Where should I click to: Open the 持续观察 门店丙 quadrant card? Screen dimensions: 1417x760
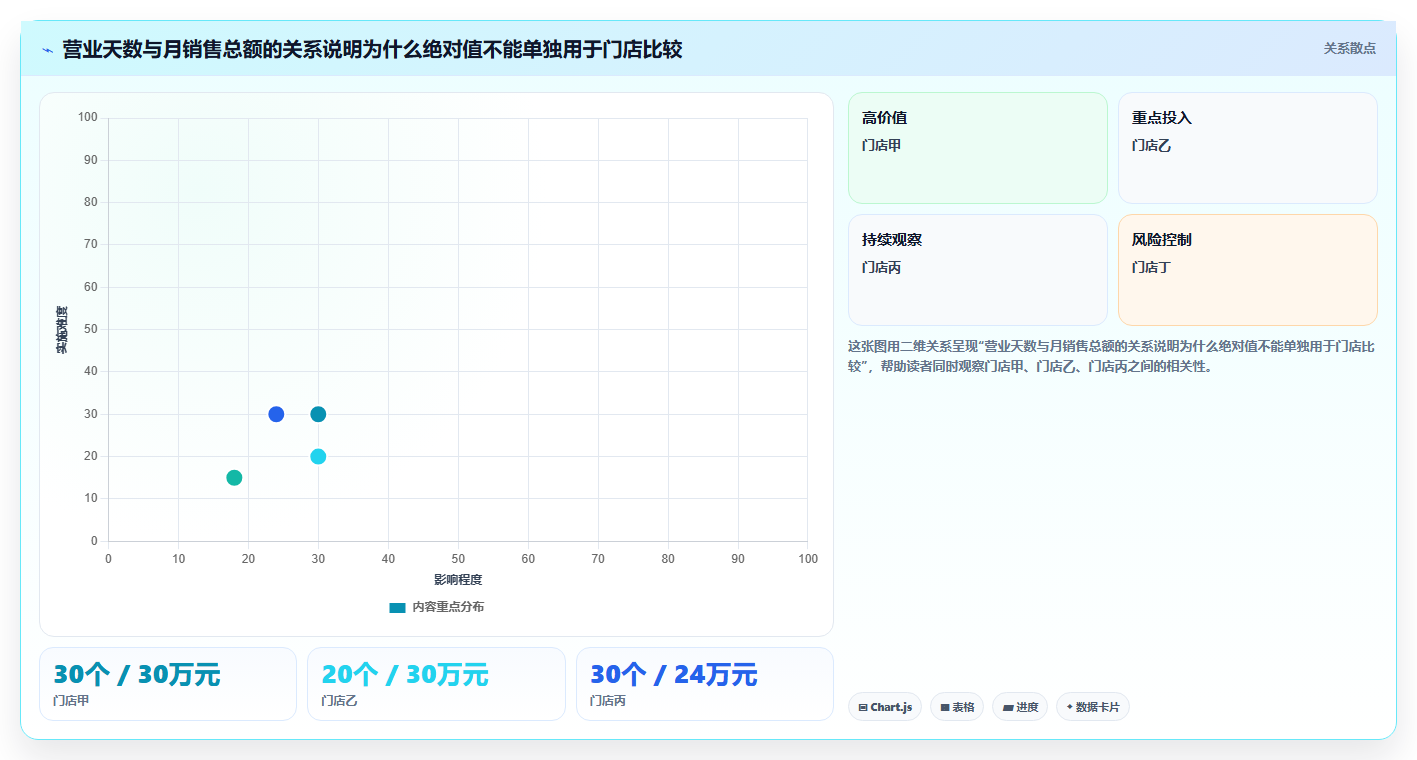click(x=978, y=270)
